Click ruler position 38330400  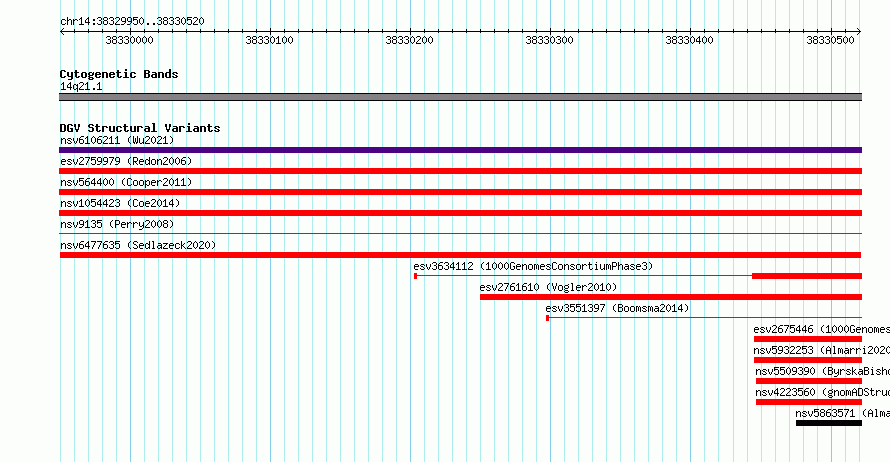pos(689,40)
